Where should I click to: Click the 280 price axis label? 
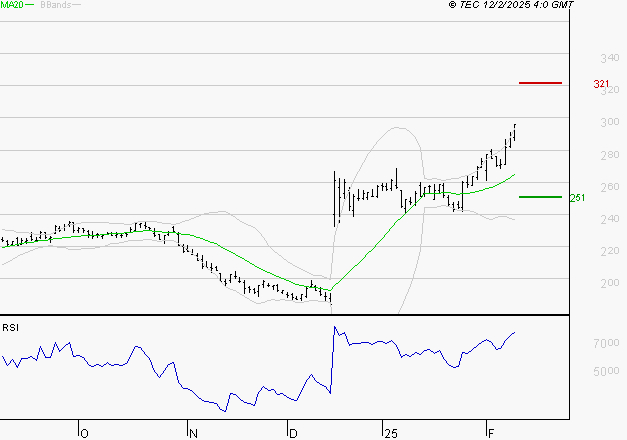tap(610, 155)
